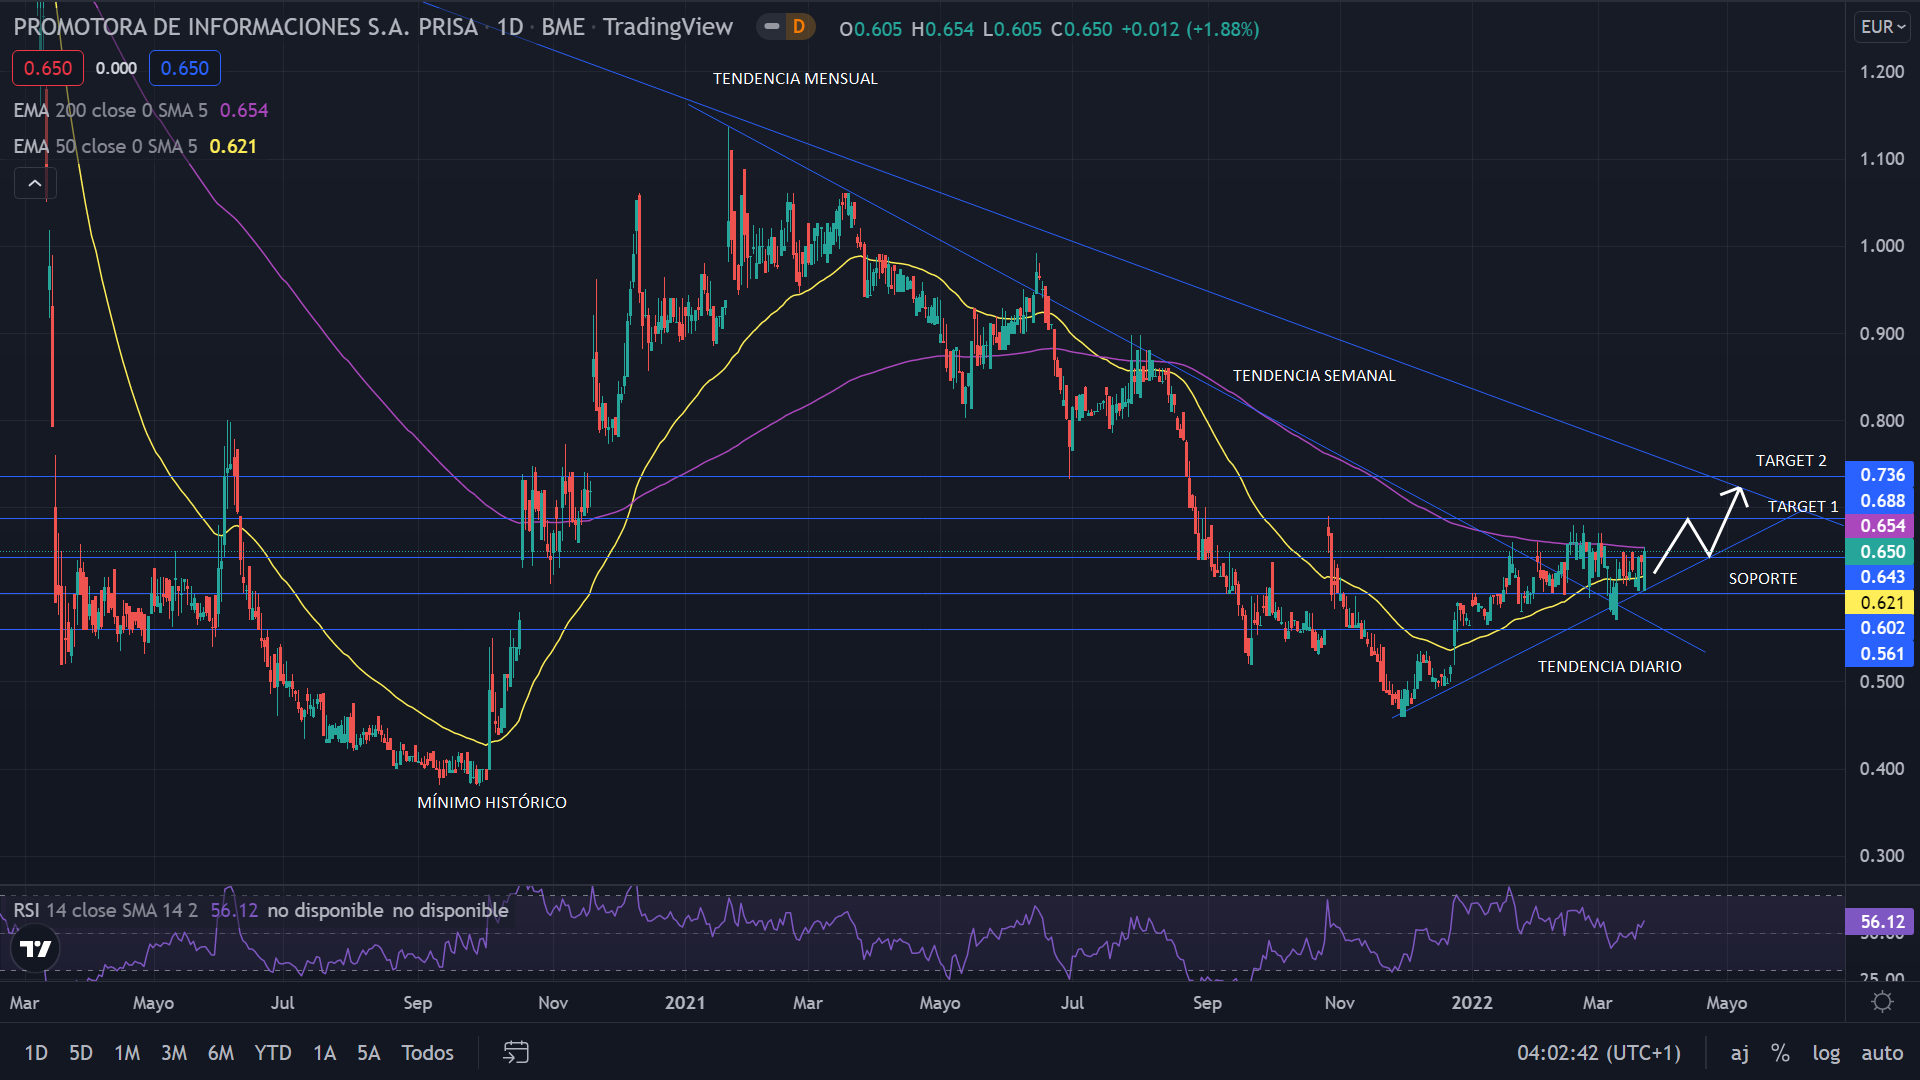Toggle percentage scale mode
Viewport: 1920px width, 1080px height.
(x=1780, y=1052)
